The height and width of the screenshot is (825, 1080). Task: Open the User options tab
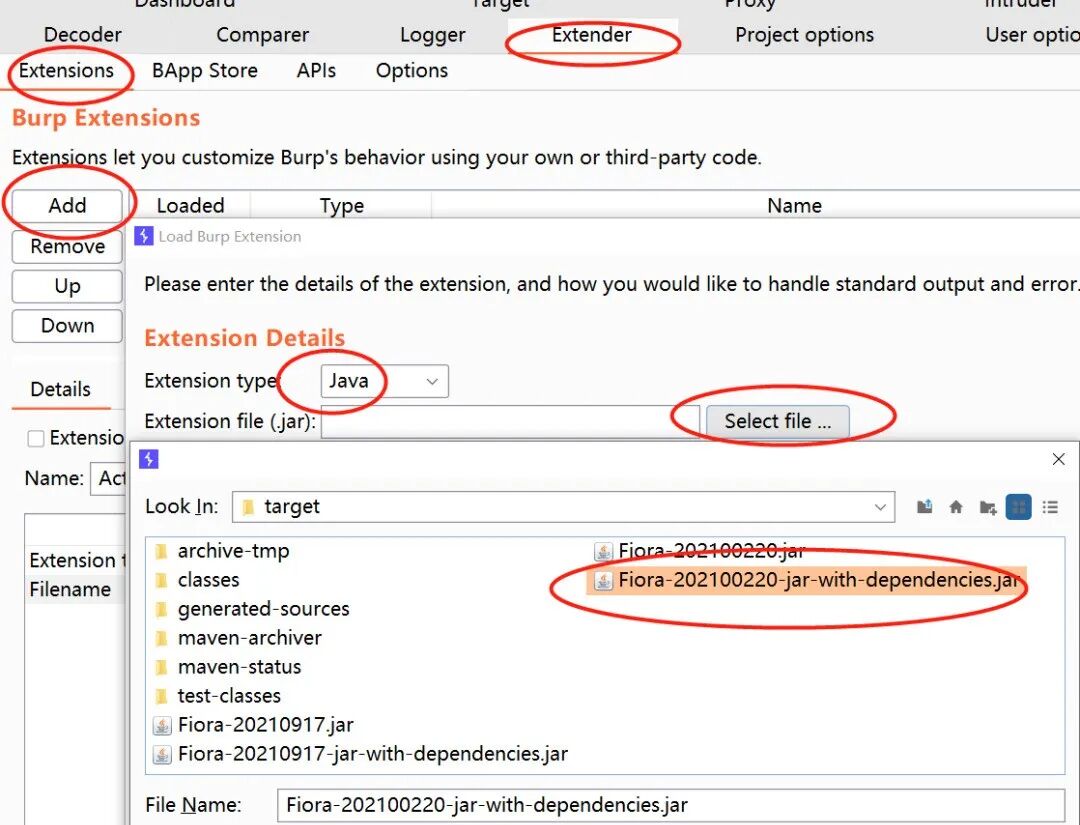tap(1032, 35)
